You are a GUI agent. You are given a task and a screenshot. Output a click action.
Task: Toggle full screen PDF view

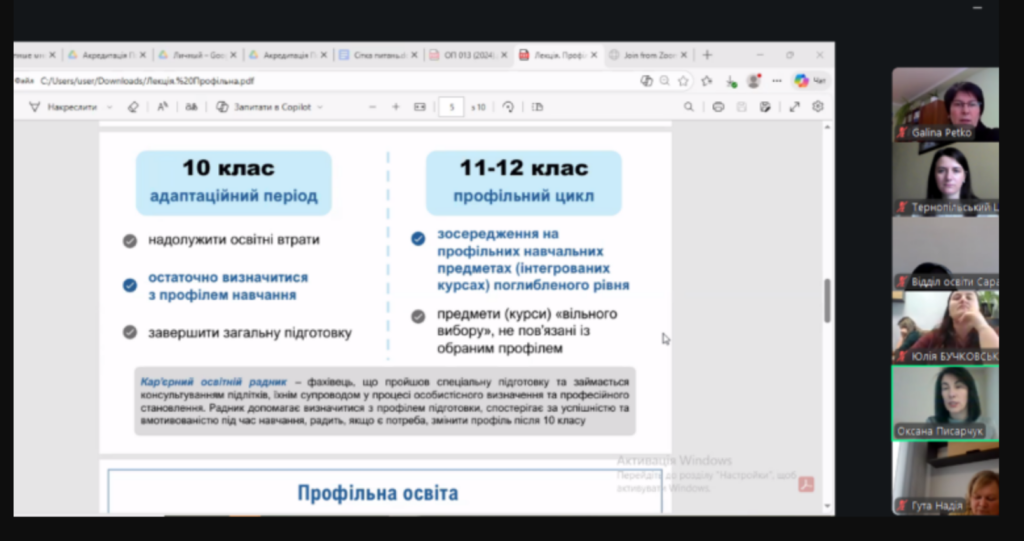click(794, 107)
